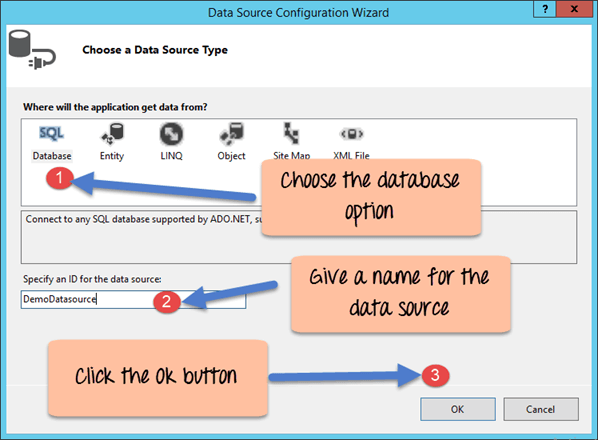Click the Database label under SQL icon
598x440 pixels.
click(x=52, y=156)
